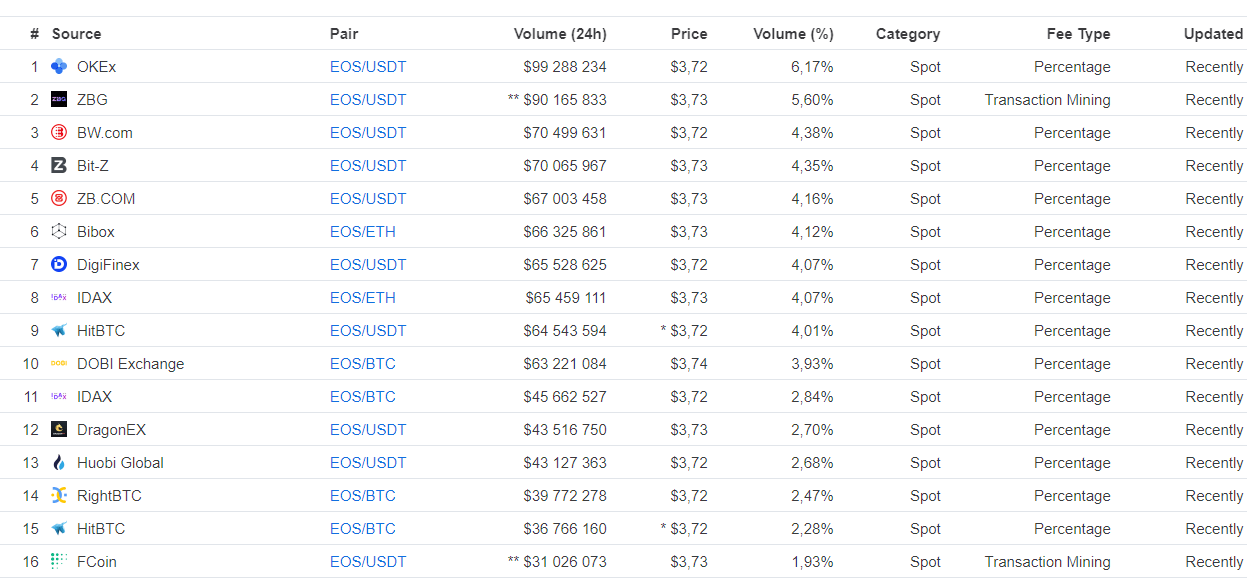Click the RightBTC logo icon

pos(59,496)
